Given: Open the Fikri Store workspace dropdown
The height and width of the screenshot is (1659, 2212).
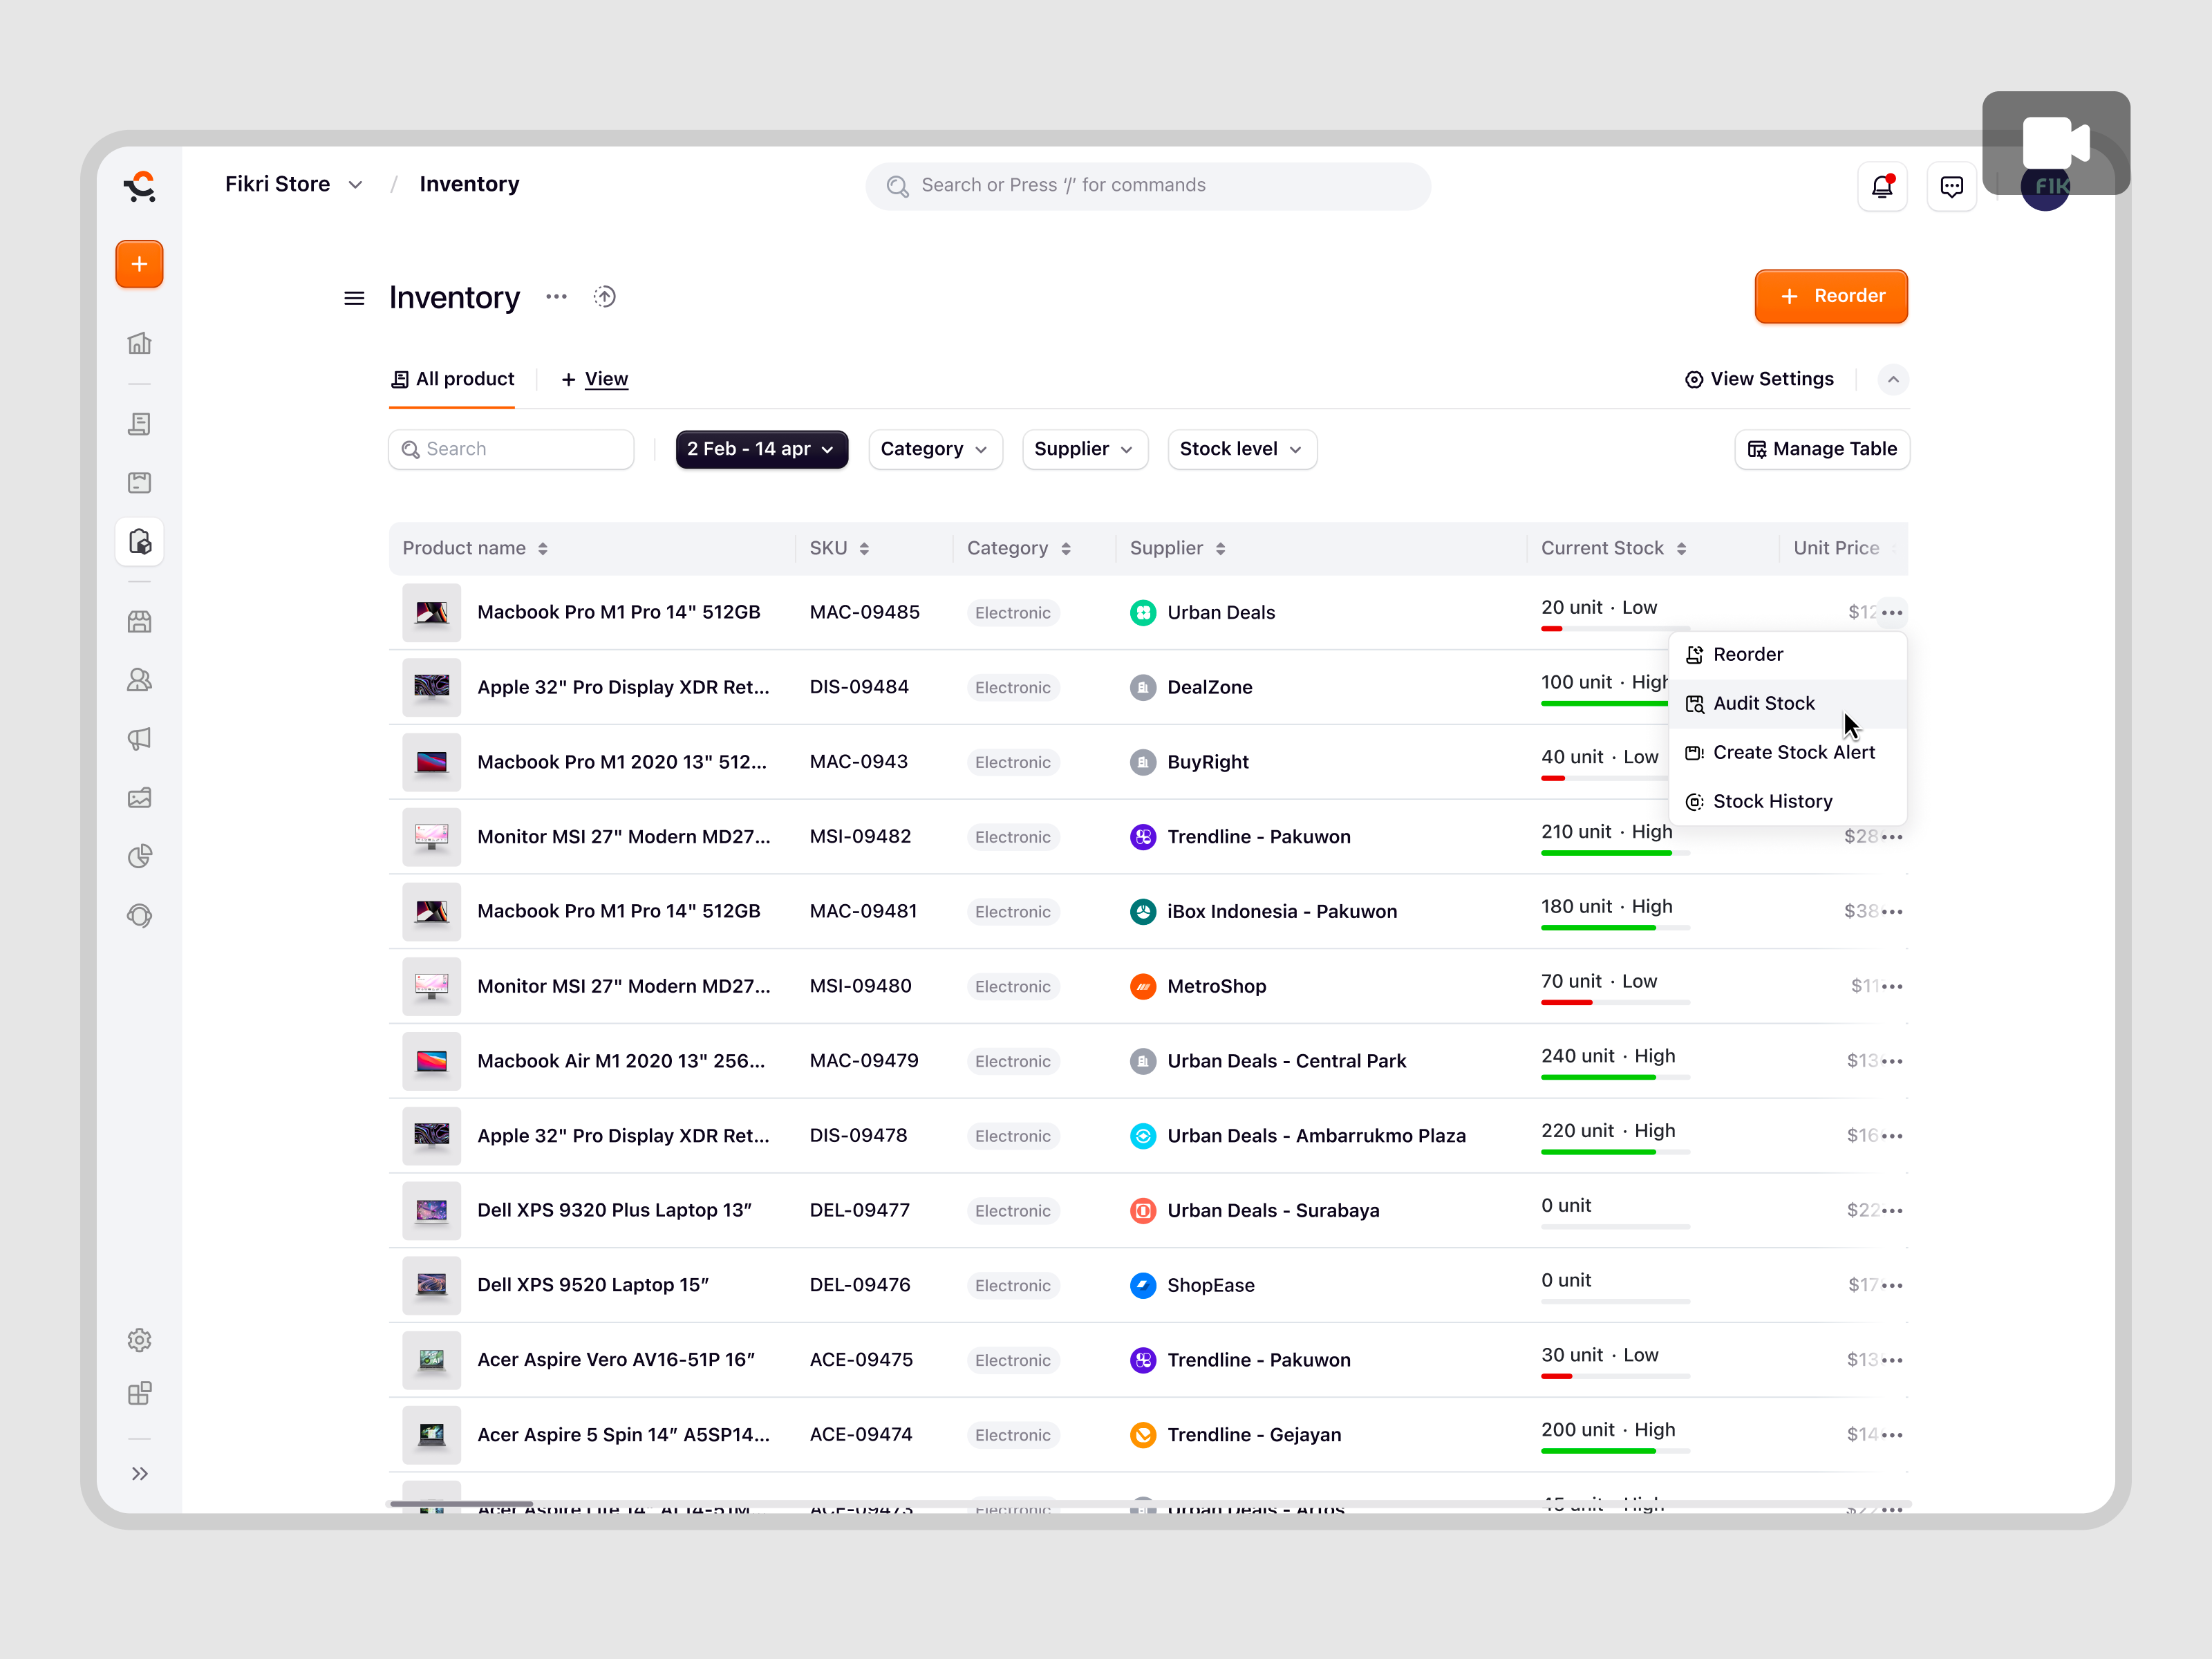Looking at the screenshot, I should pos(294,184).
